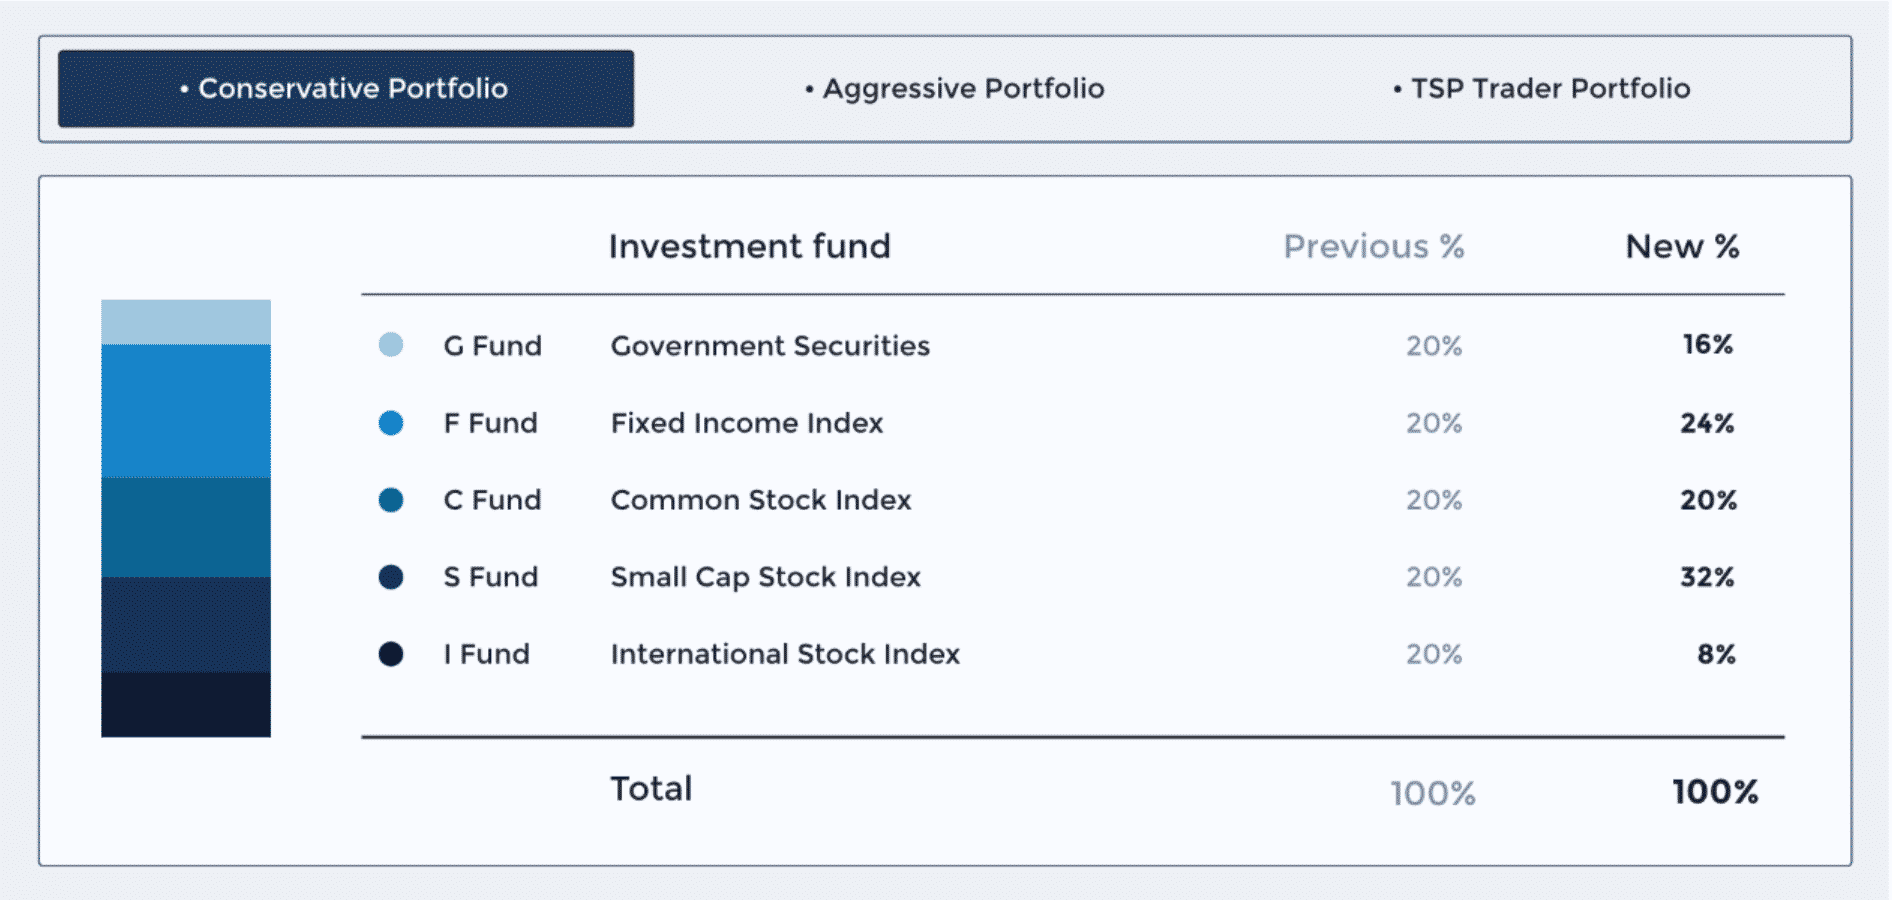Click the S Fund navy dot
The width and height of the screenshot is (1892, 900).
pos(391,577)
